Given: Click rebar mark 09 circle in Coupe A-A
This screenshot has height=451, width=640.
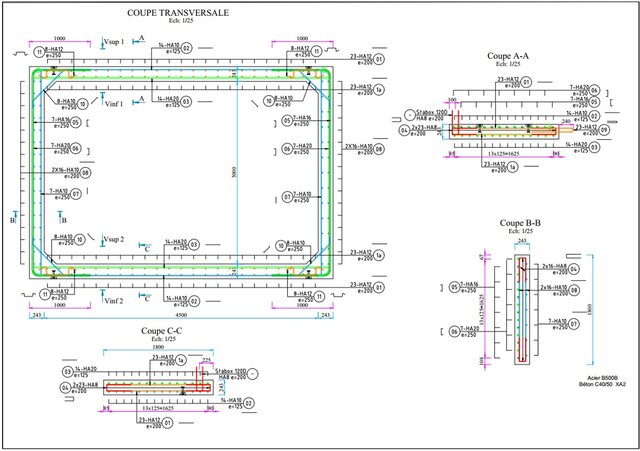Looking at the screenshot, I should click(605, 130).
